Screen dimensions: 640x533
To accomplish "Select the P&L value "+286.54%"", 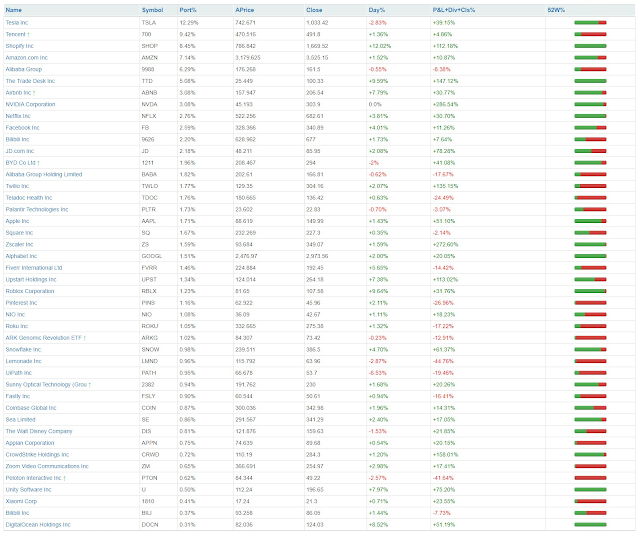I will click(445, 104).
